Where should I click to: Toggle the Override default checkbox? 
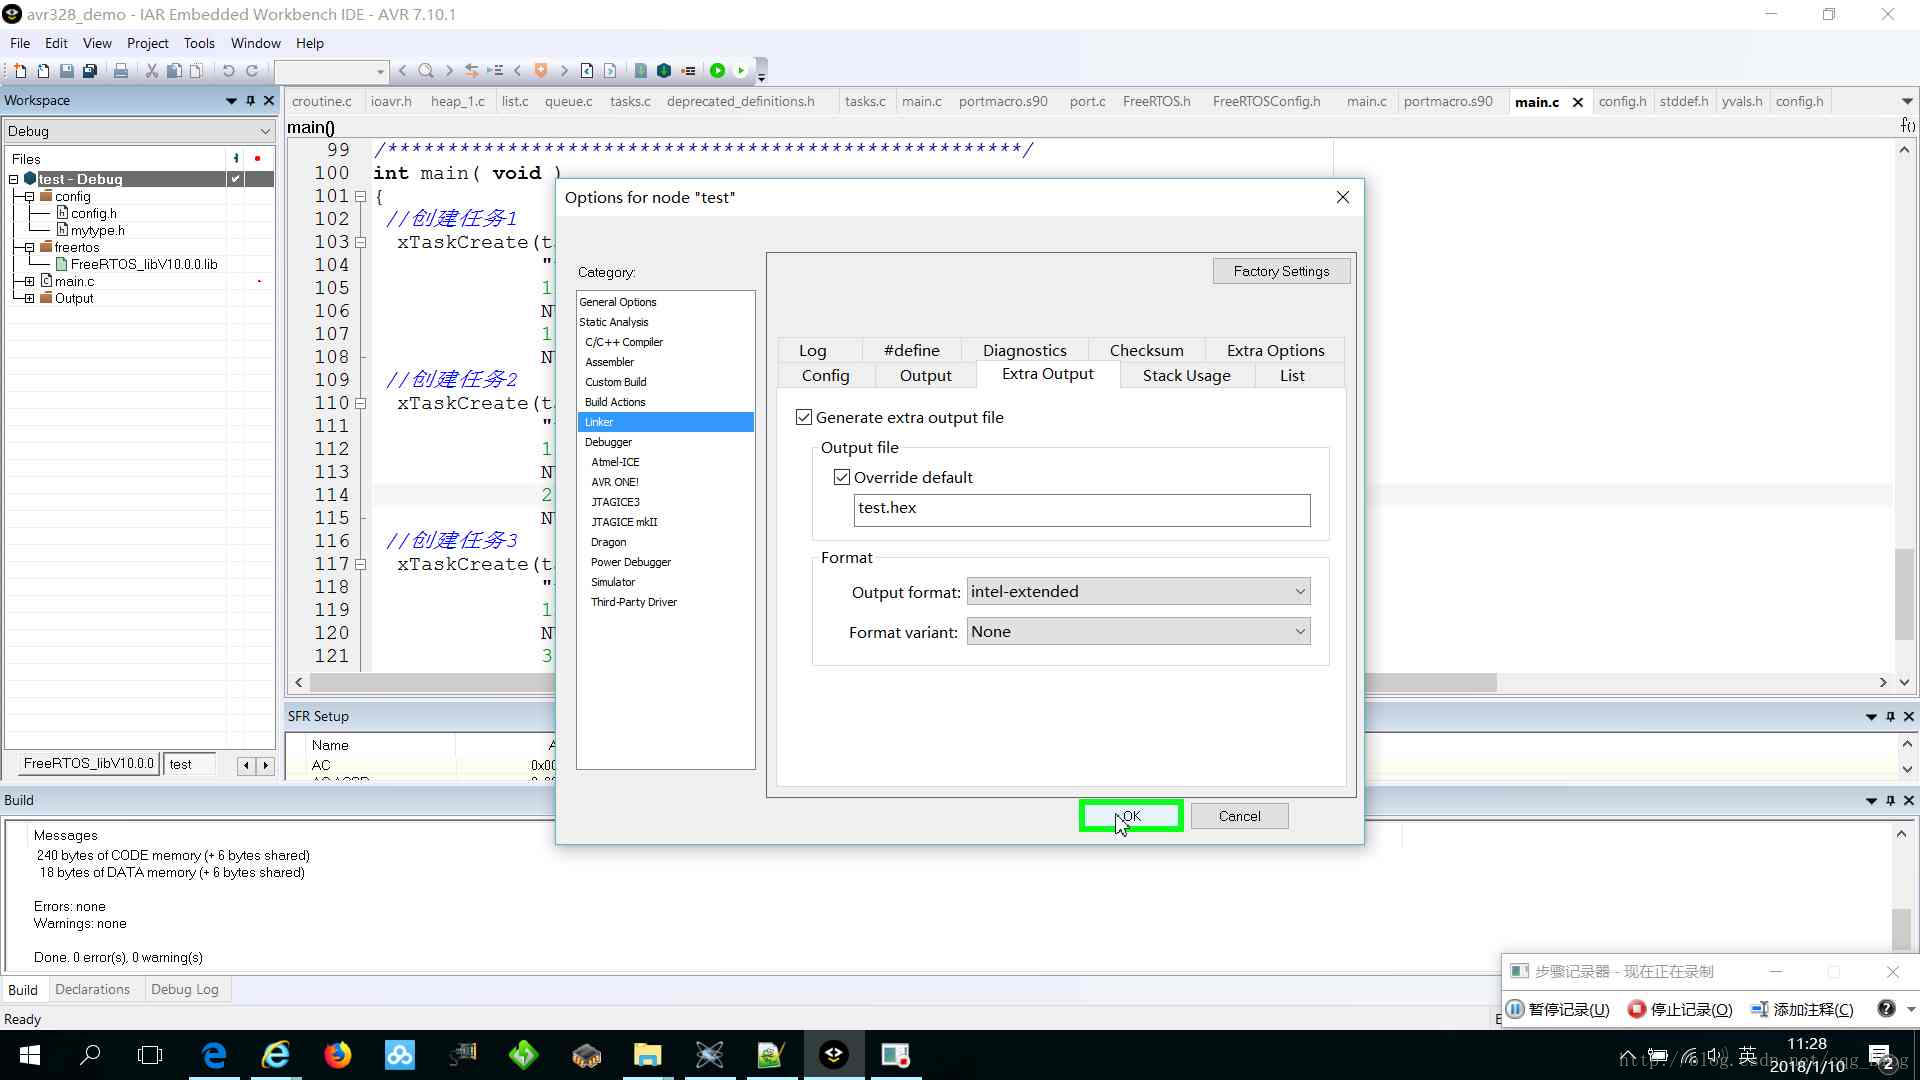842,477
